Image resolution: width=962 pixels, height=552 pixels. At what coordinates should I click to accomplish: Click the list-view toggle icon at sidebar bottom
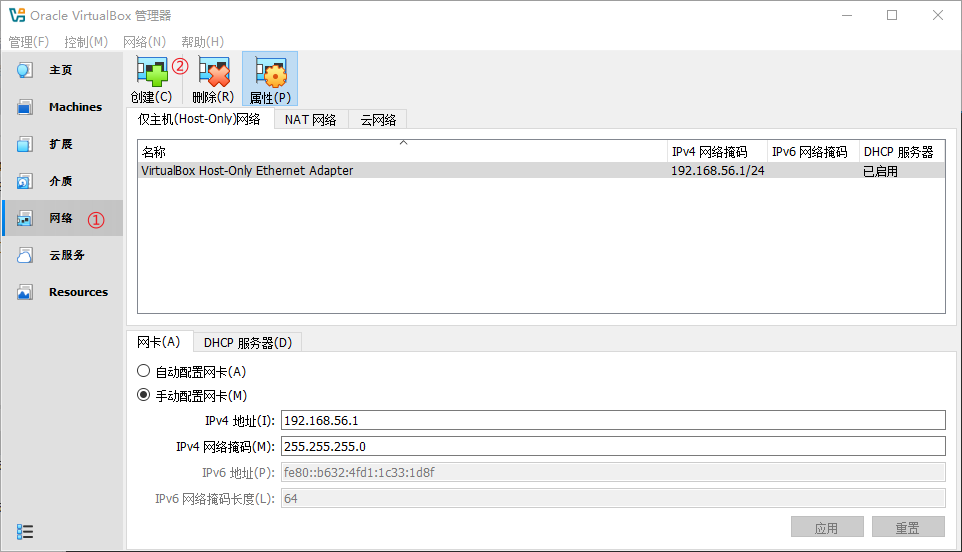click(x=25, y=532)
